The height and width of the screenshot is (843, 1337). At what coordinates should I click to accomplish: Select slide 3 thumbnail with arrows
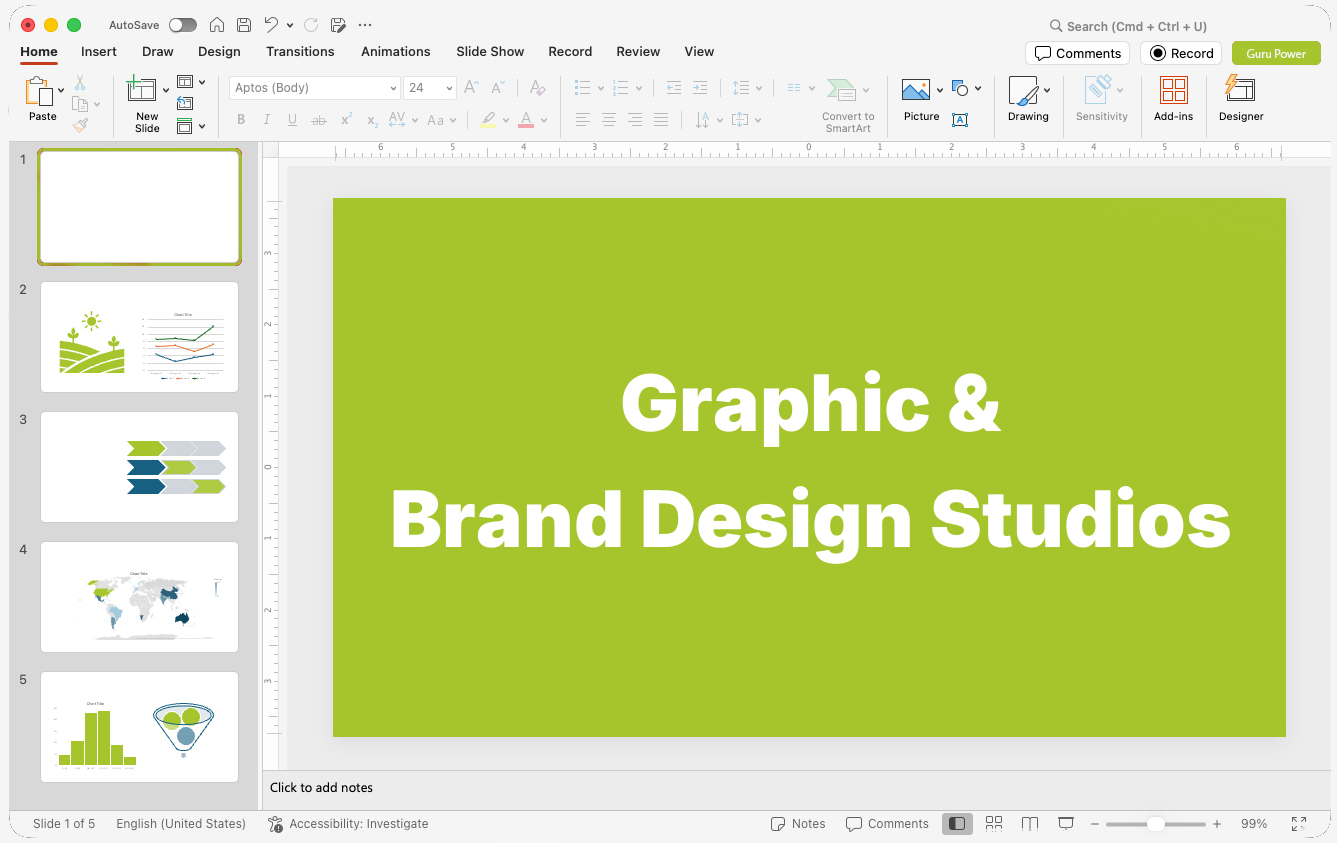(x=140, y=467)
